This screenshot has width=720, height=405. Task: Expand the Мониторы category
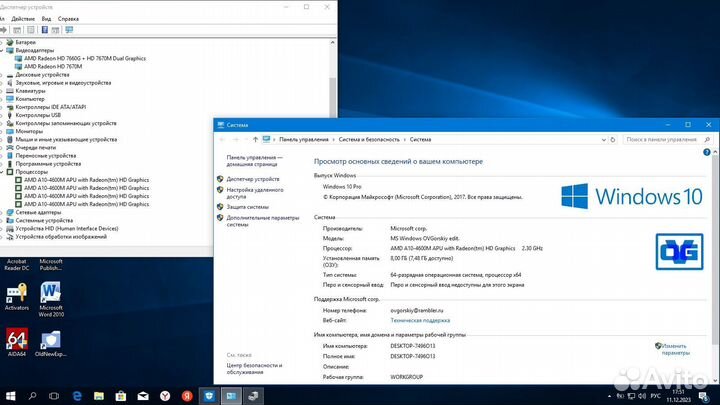click(1, 131)
